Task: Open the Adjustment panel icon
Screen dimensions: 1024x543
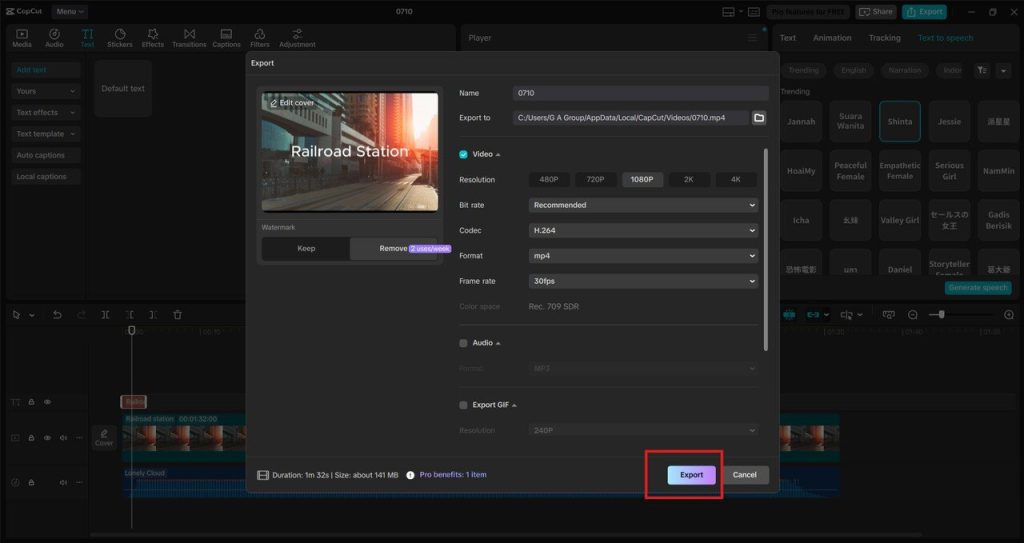Action: (x=297, y=38)
